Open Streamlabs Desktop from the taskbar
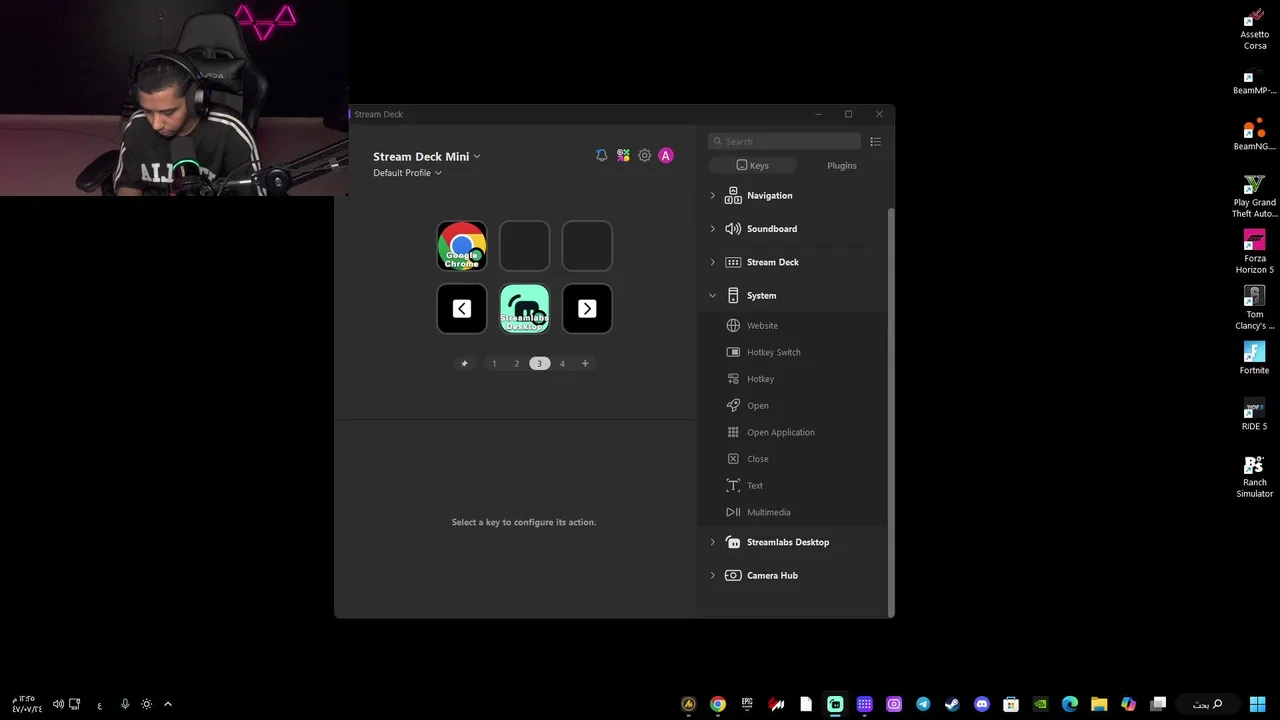Screen dimensions: 1280x720 tap(835, 704)
